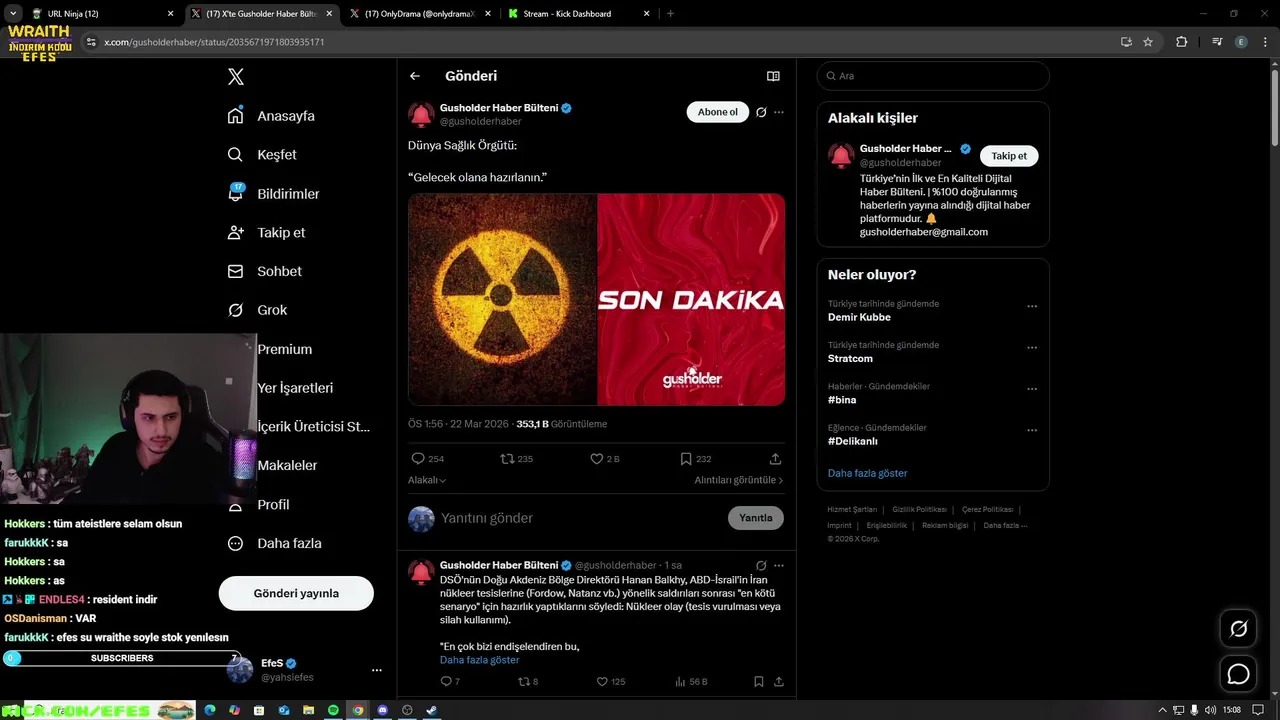Click Daha fazla göster under Neler oluyor
This screenshot has height=720, width=1280.
point(867,473)
